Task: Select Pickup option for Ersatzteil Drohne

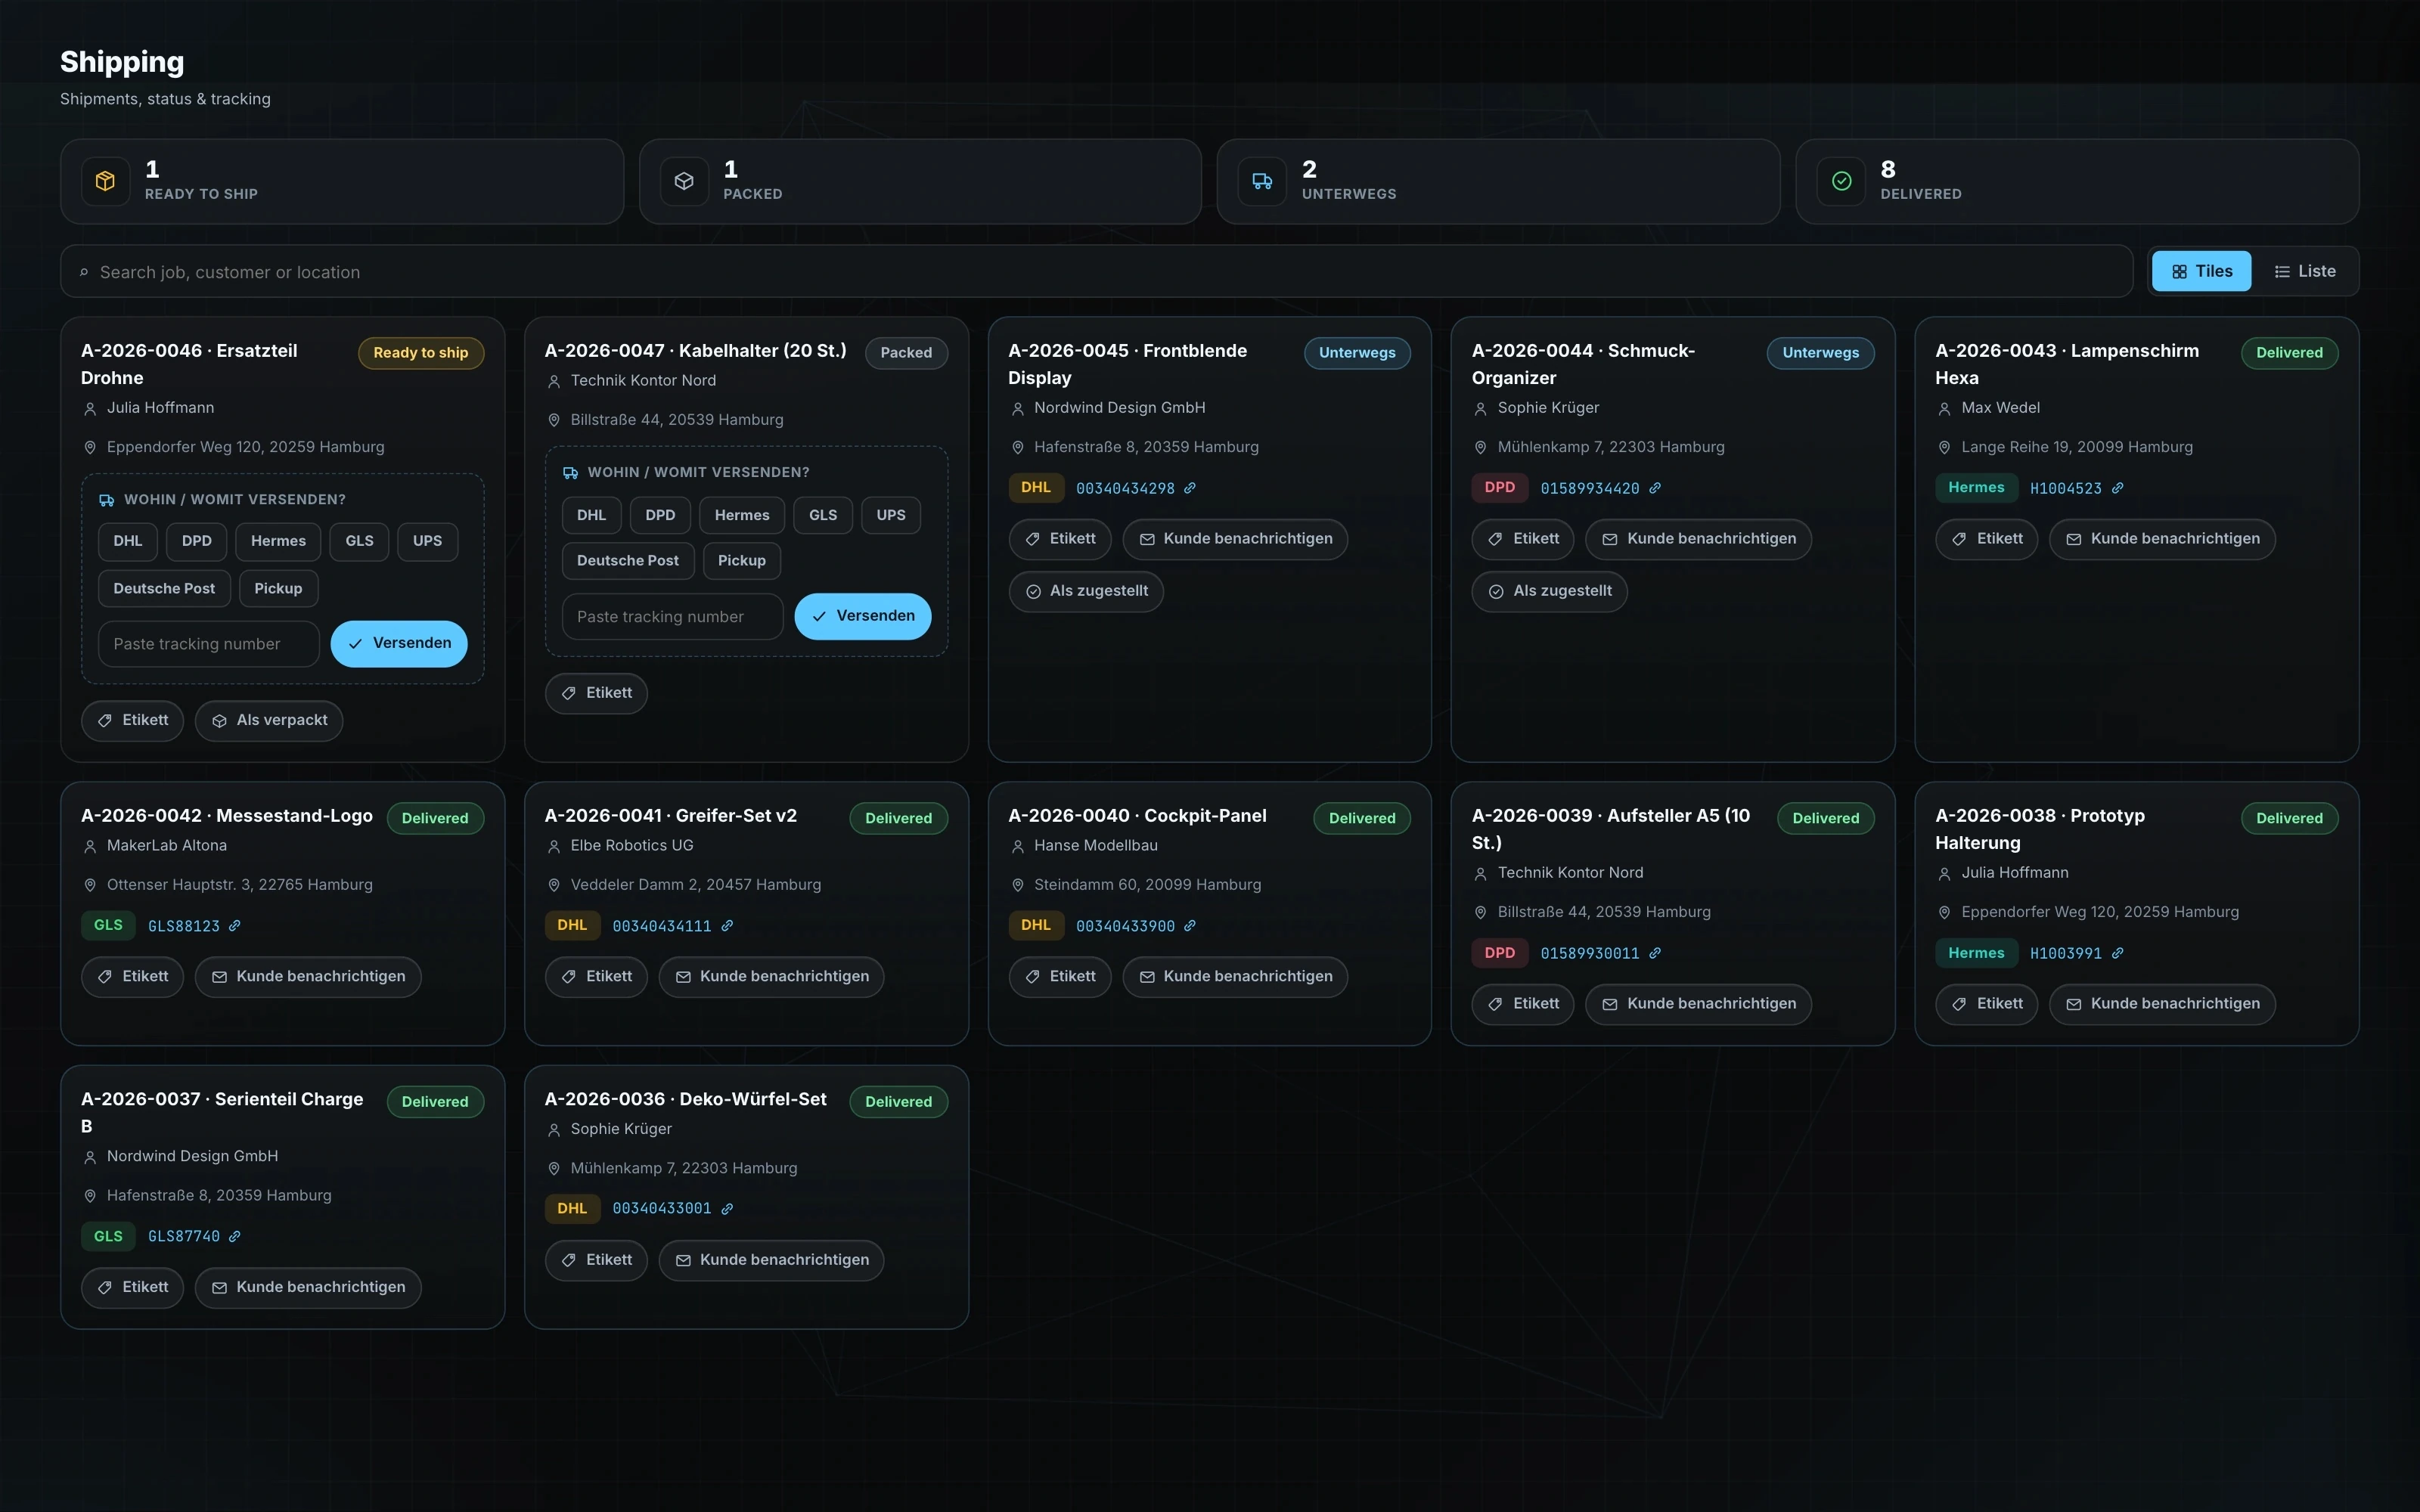Action: (278, 589)
